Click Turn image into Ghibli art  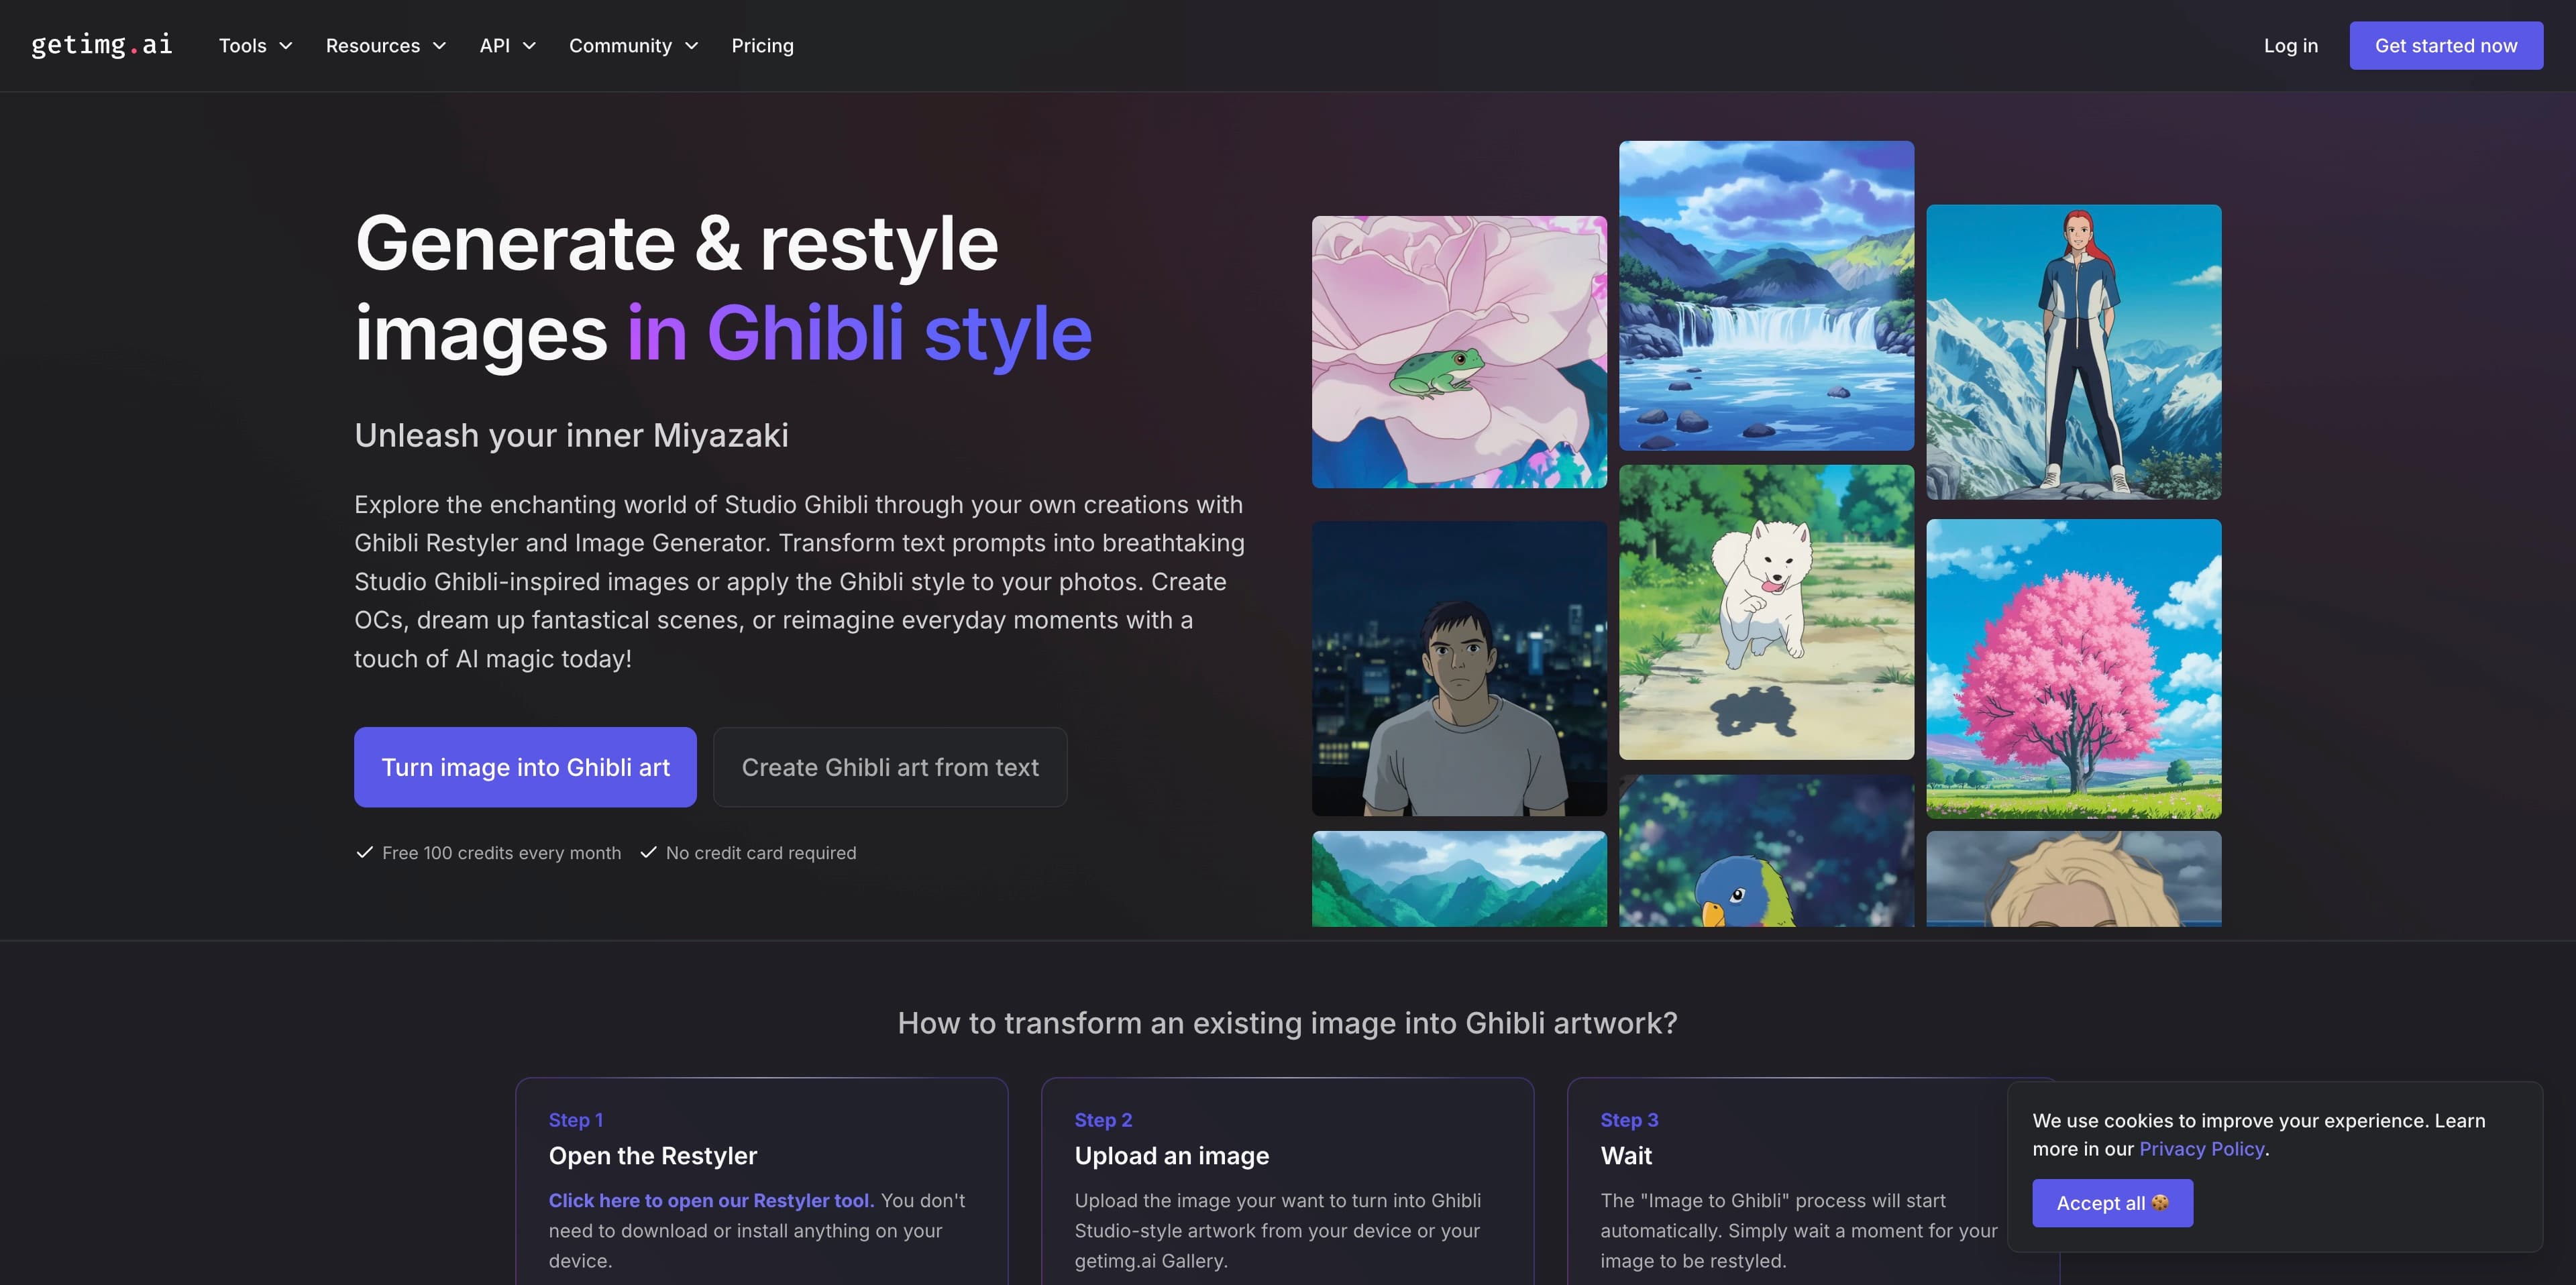525,767
